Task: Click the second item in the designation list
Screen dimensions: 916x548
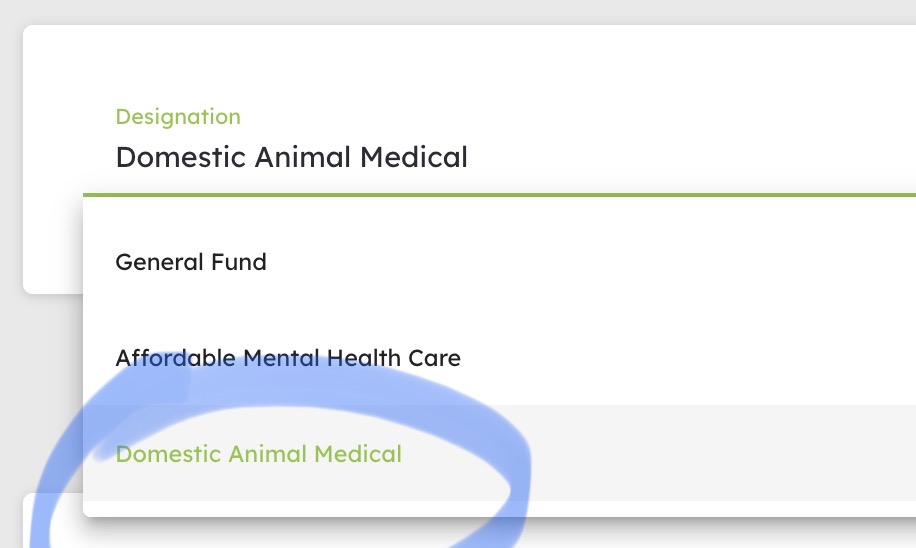Action: click(x=499, y=358)
